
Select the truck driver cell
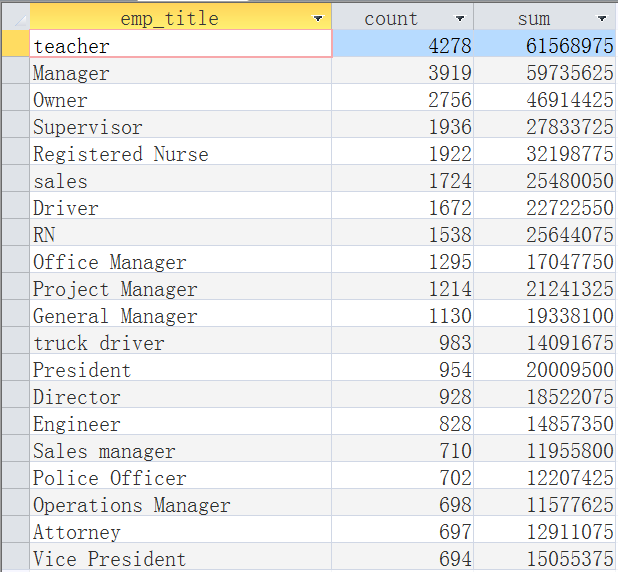pyautogui.click(x=181, y=341)
